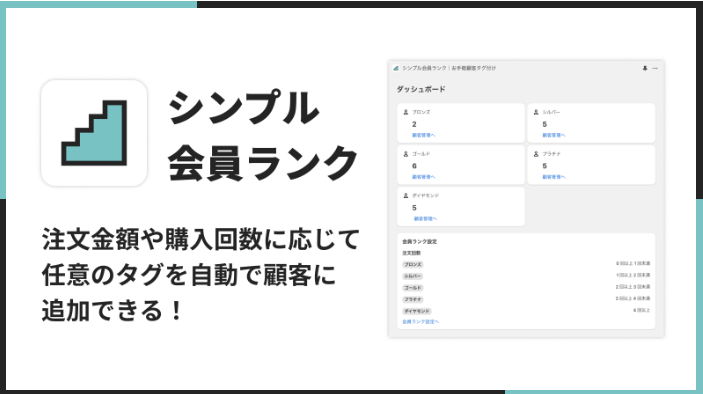Click the count 5 in シルバー card
This screenshot has width=703, height=394.
(545, 124)
